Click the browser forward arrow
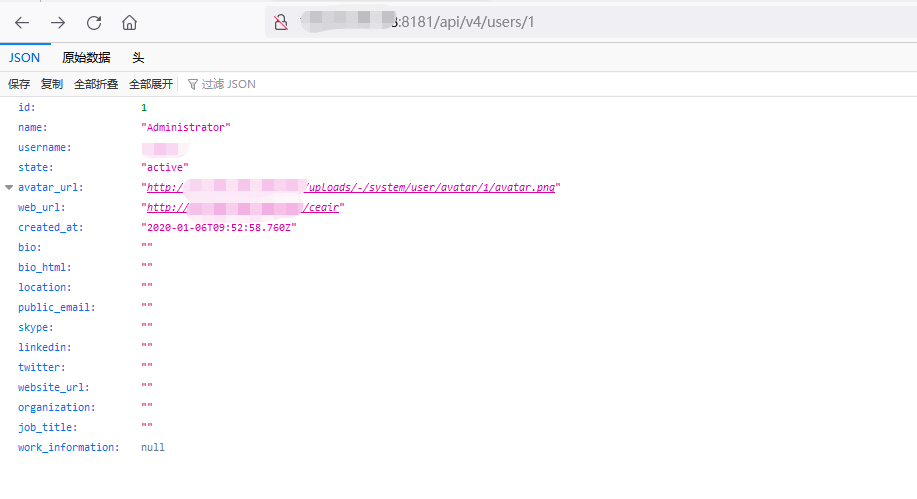The height and width of the screenshot is (499, 917). (x=58, y=22)
